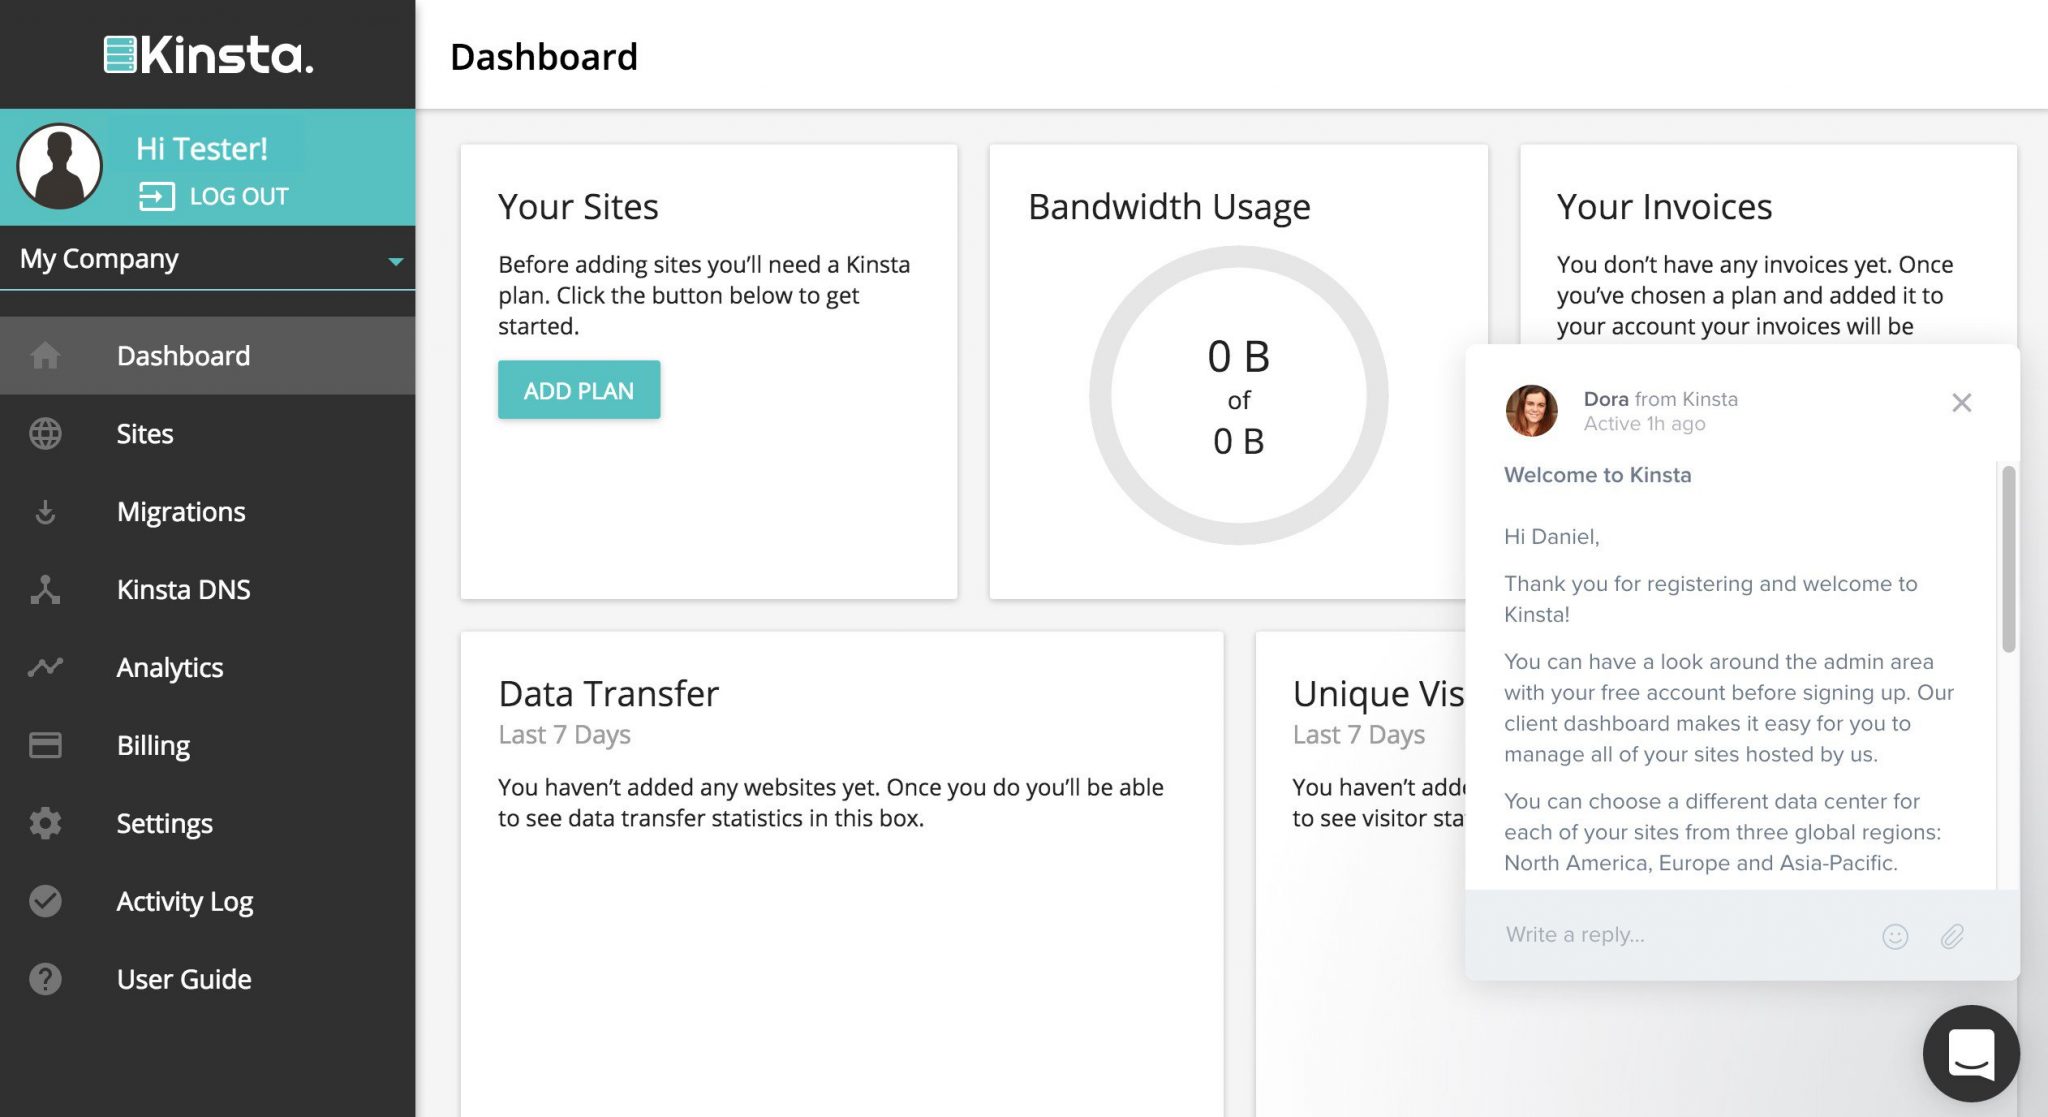Dismiss Dora's chat message with the X
This screenshot has width=2048, height=1117.
tap(1961, 402)
